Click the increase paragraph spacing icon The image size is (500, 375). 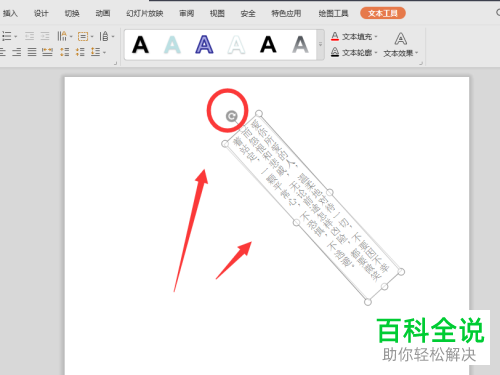tap(64, 52)
